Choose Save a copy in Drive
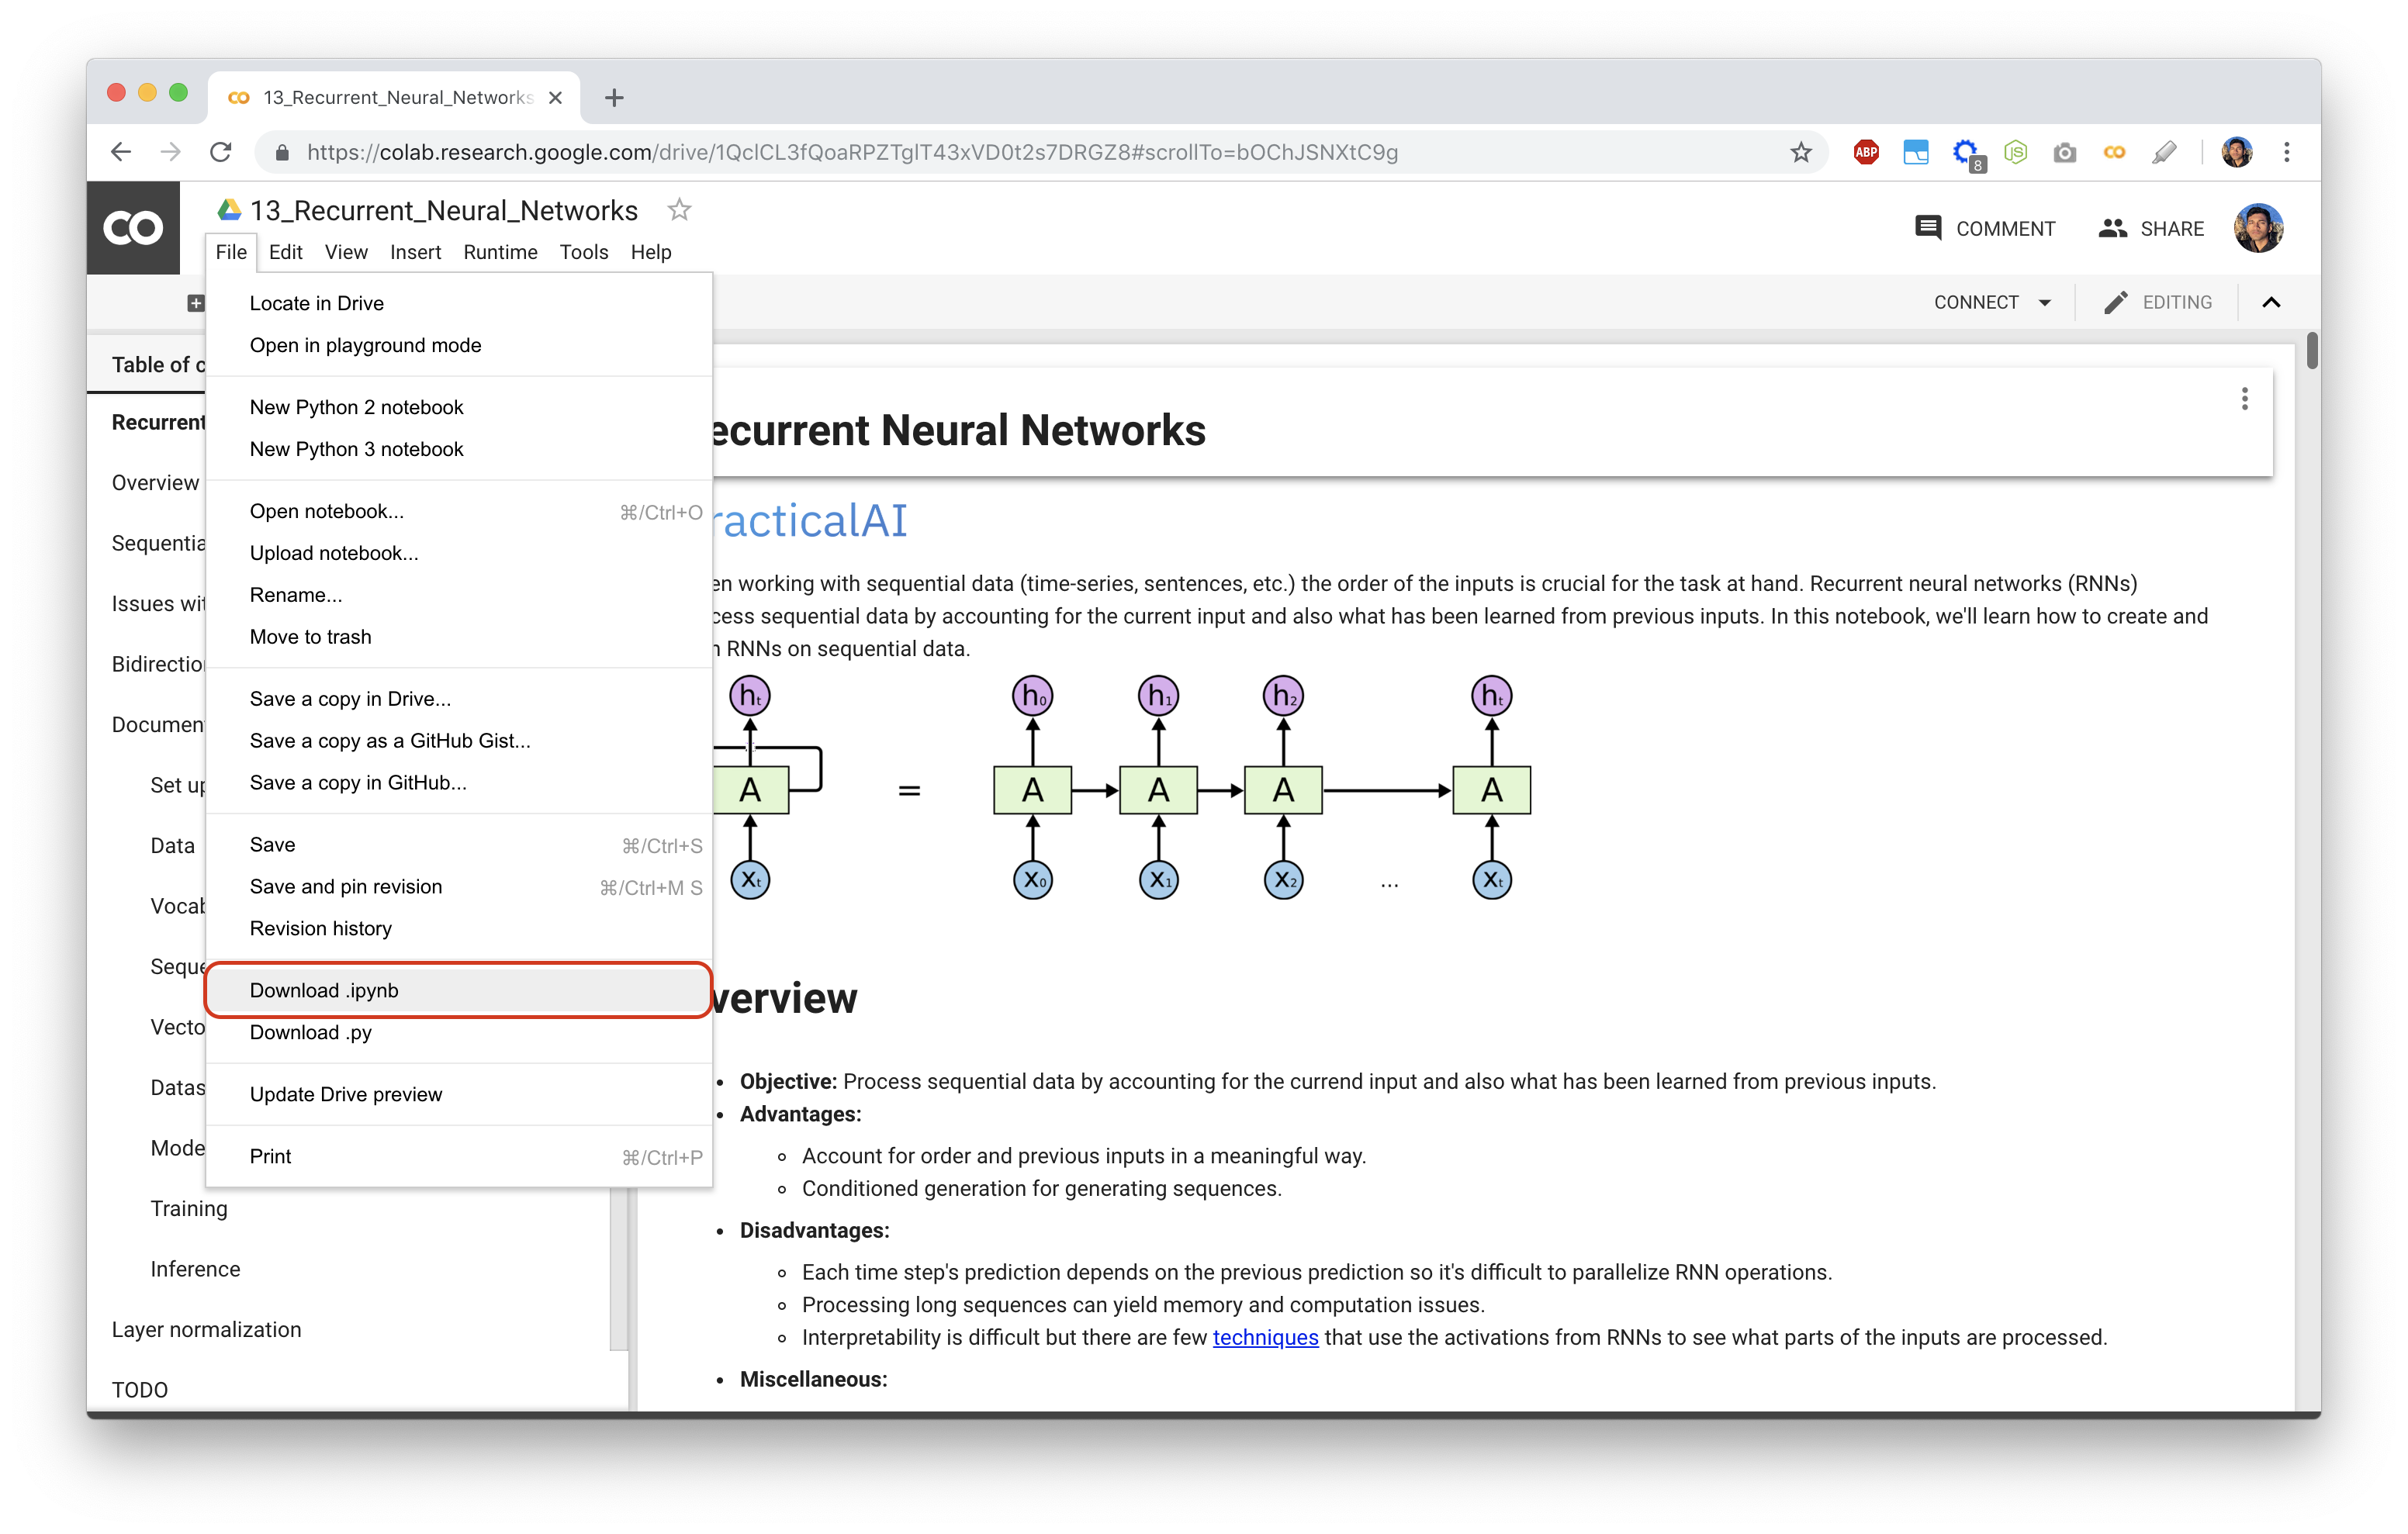2408x1534 pixels. point(350,699)
